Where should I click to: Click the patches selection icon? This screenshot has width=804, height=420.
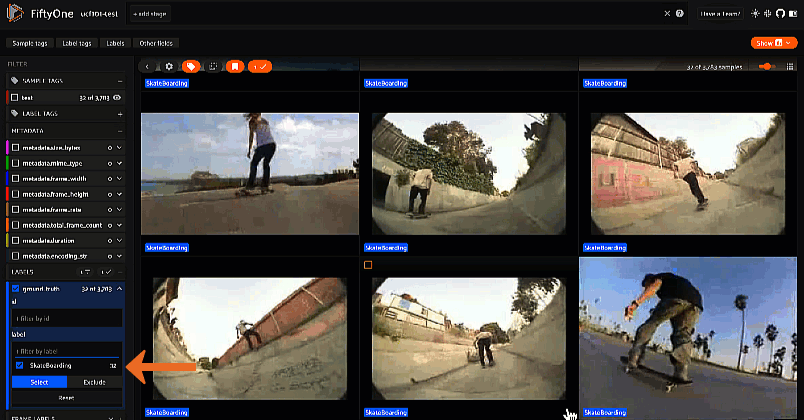[213, 67]
